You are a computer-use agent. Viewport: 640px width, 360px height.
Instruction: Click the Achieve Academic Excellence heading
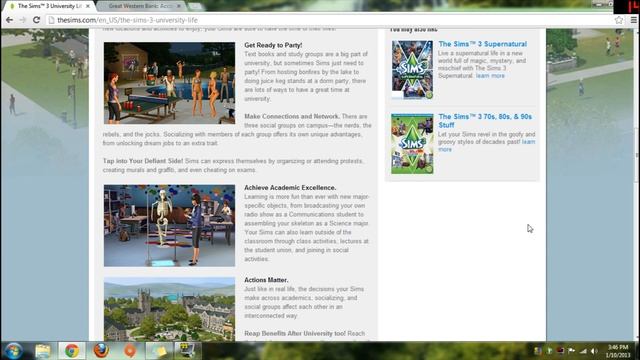coord(290,187)
